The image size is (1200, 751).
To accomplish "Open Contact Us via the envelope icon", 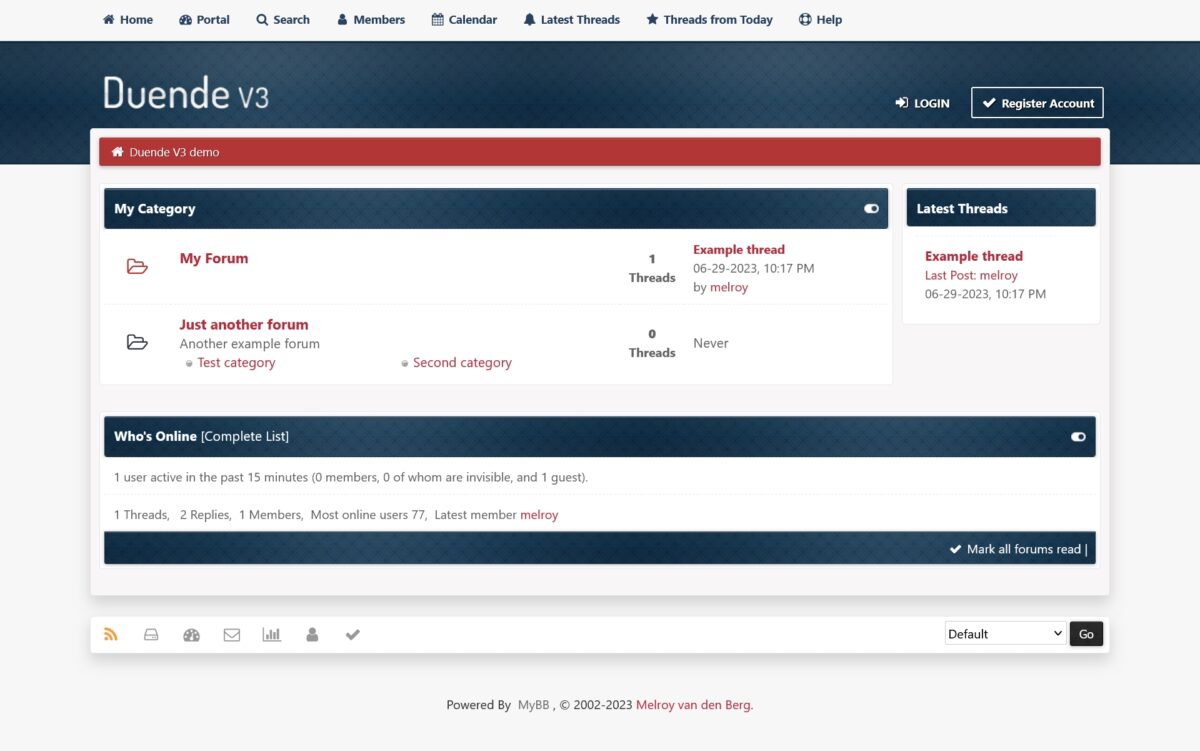I will [231, 633].
